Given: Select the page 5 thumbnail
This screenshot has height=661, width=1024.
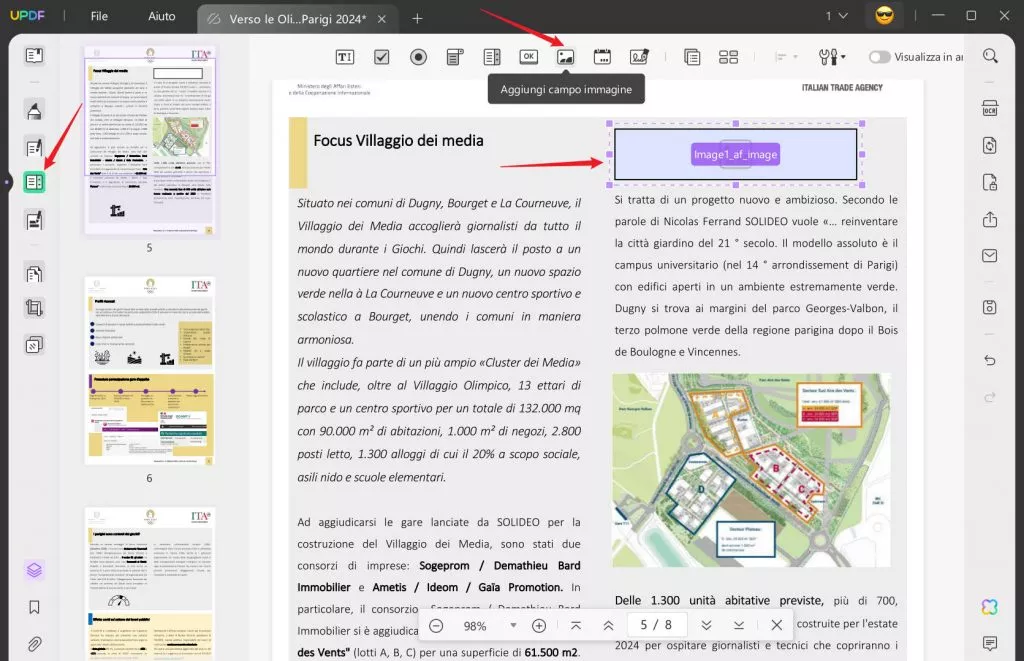Looking at the screenshot, I should pos(150,140).
